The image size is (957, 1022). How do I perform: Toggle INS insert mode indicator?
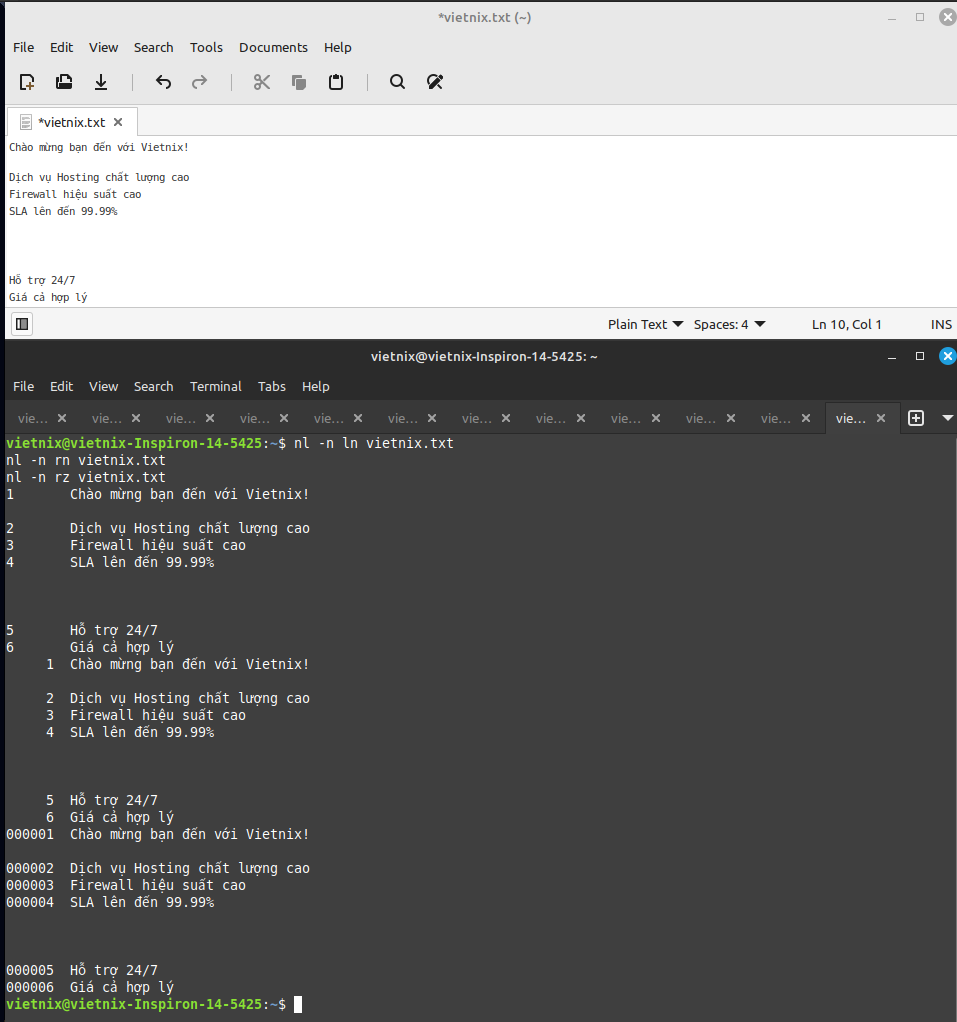click(941, 324)
